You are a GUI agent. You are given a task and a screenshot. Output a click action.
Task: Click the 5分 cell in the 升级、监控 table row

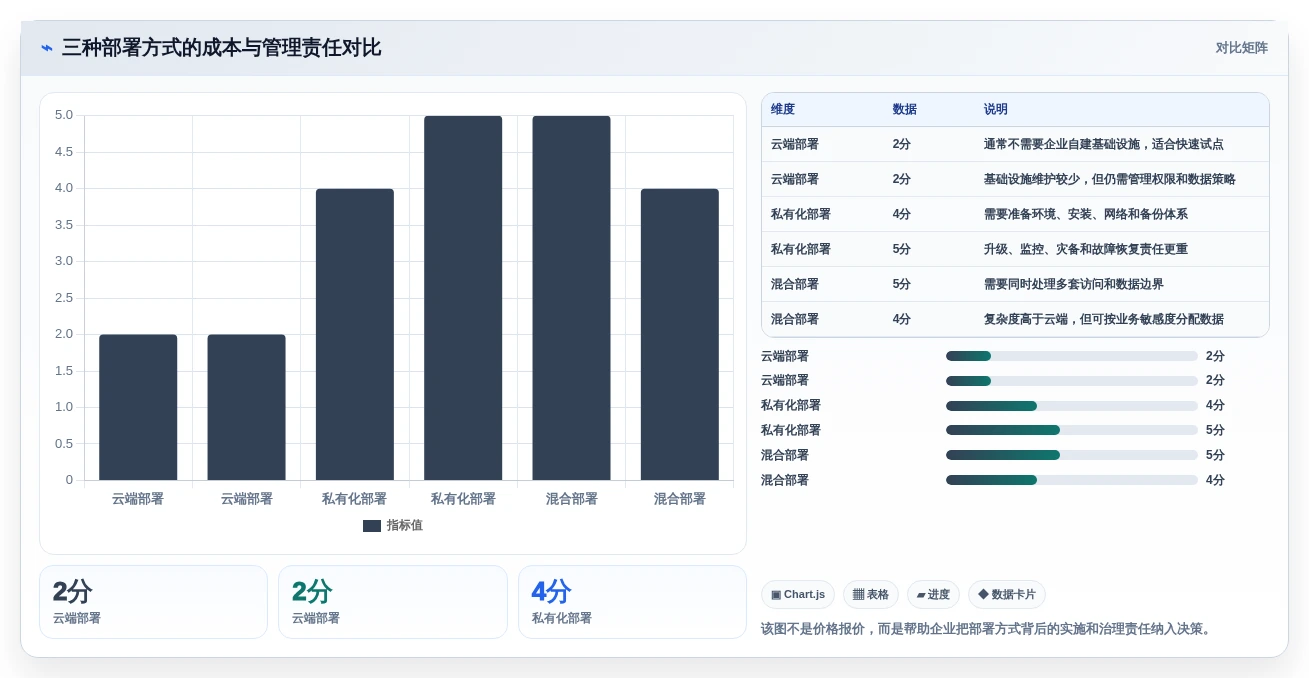(x=902, y=249)
